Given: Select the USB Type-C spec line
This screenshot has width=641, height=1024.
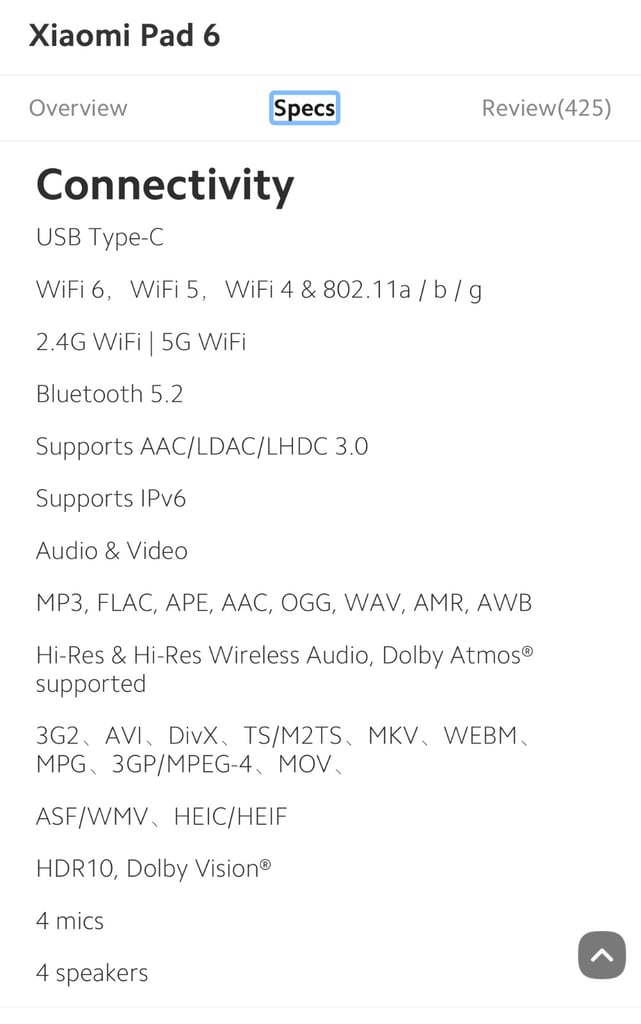Looking at the screenshot, I should pyautogui.click(x=100, y=238).
